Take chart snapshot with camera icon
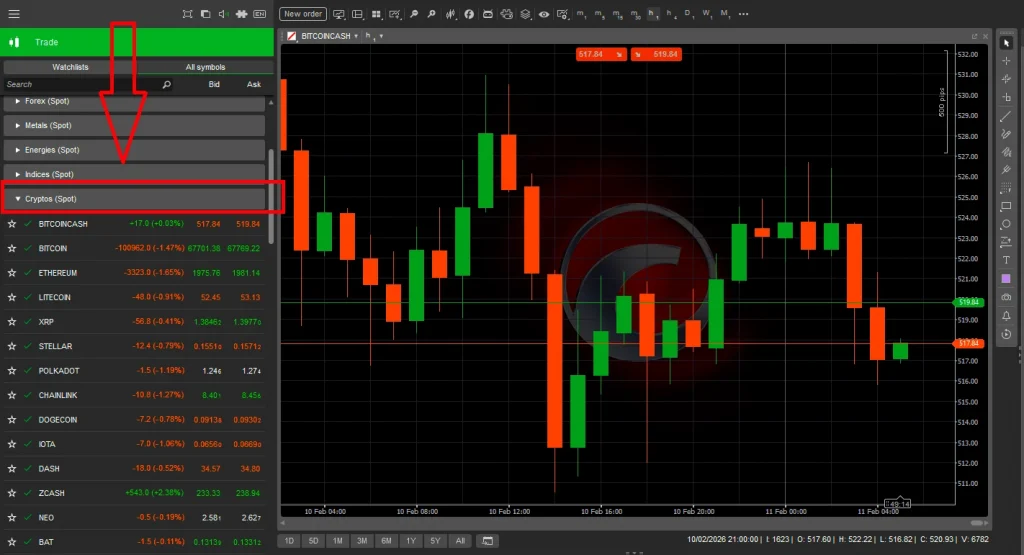 click(x=1006, y=297)
